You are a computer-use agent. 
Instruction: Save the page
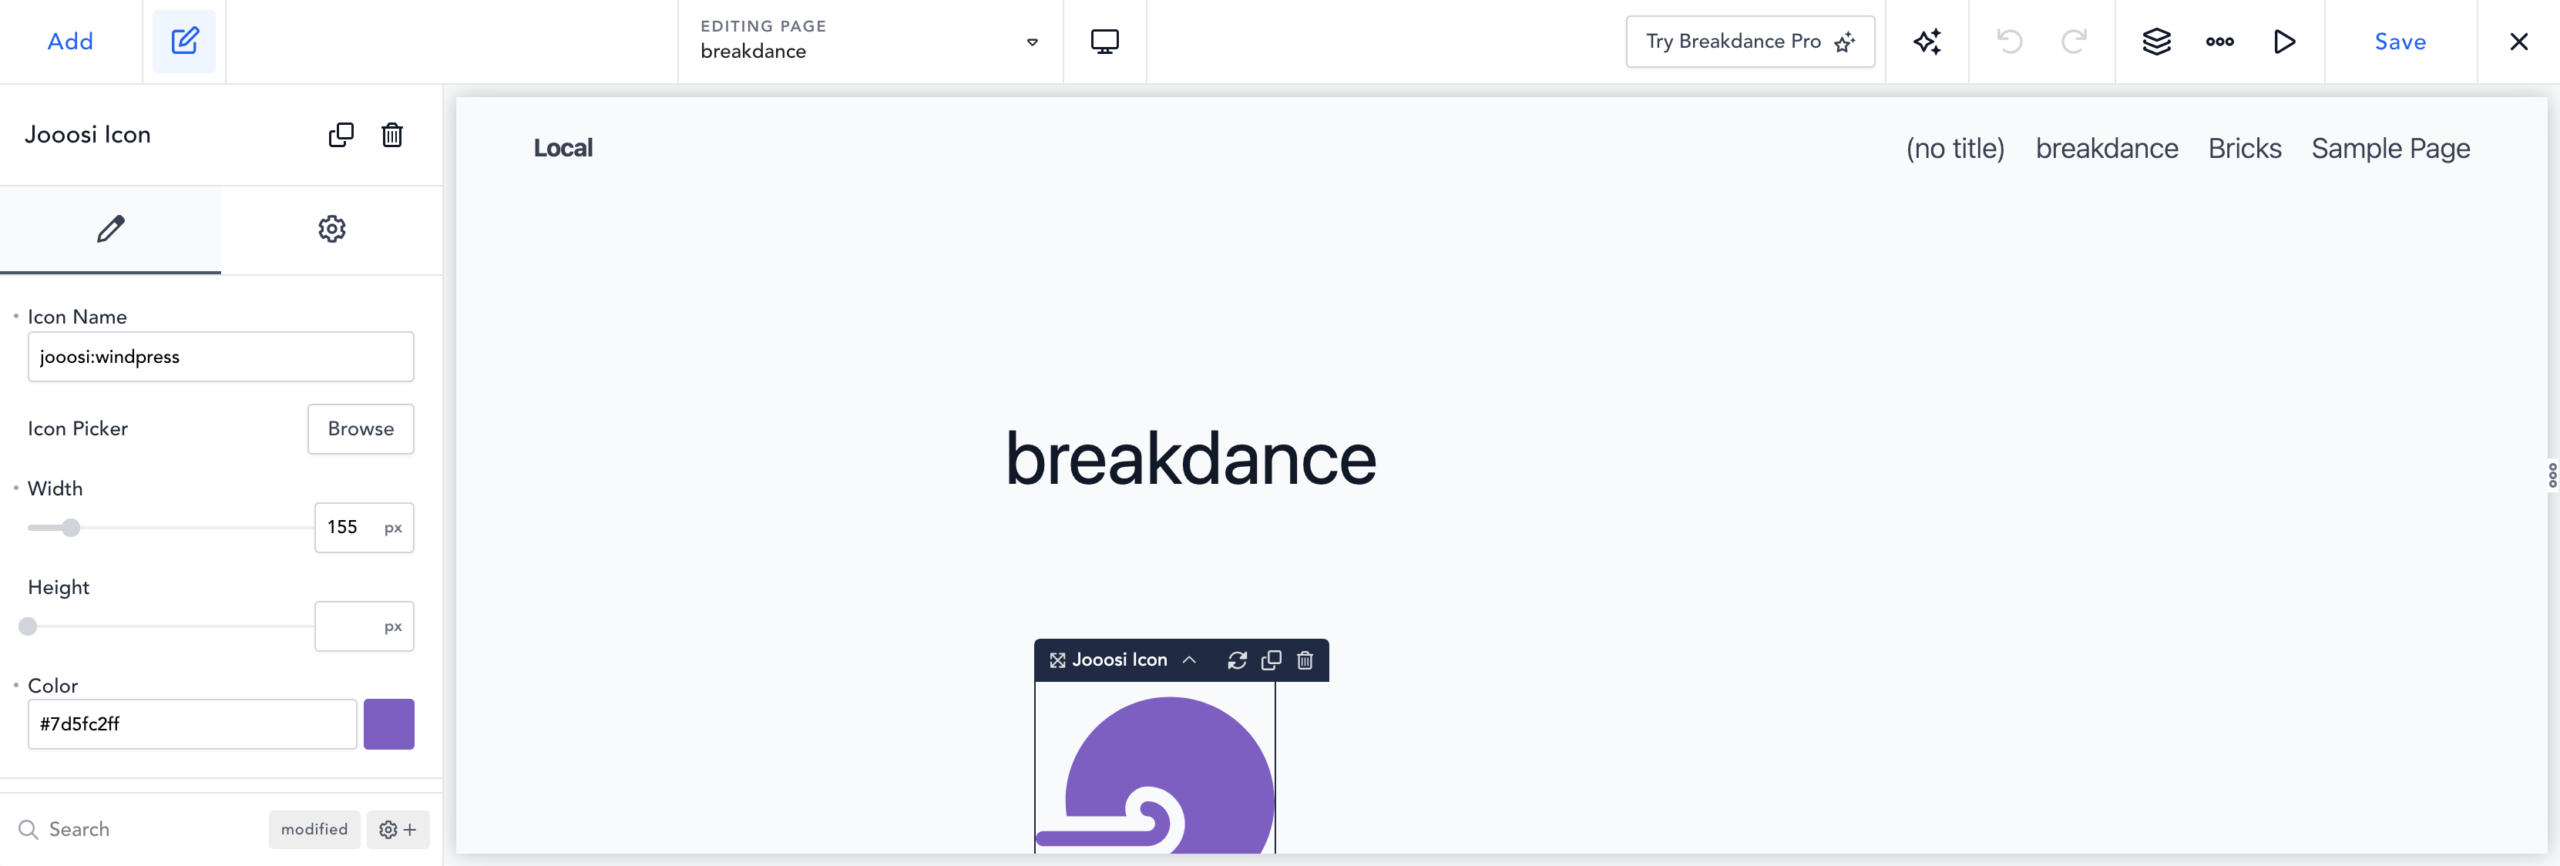2400,41
